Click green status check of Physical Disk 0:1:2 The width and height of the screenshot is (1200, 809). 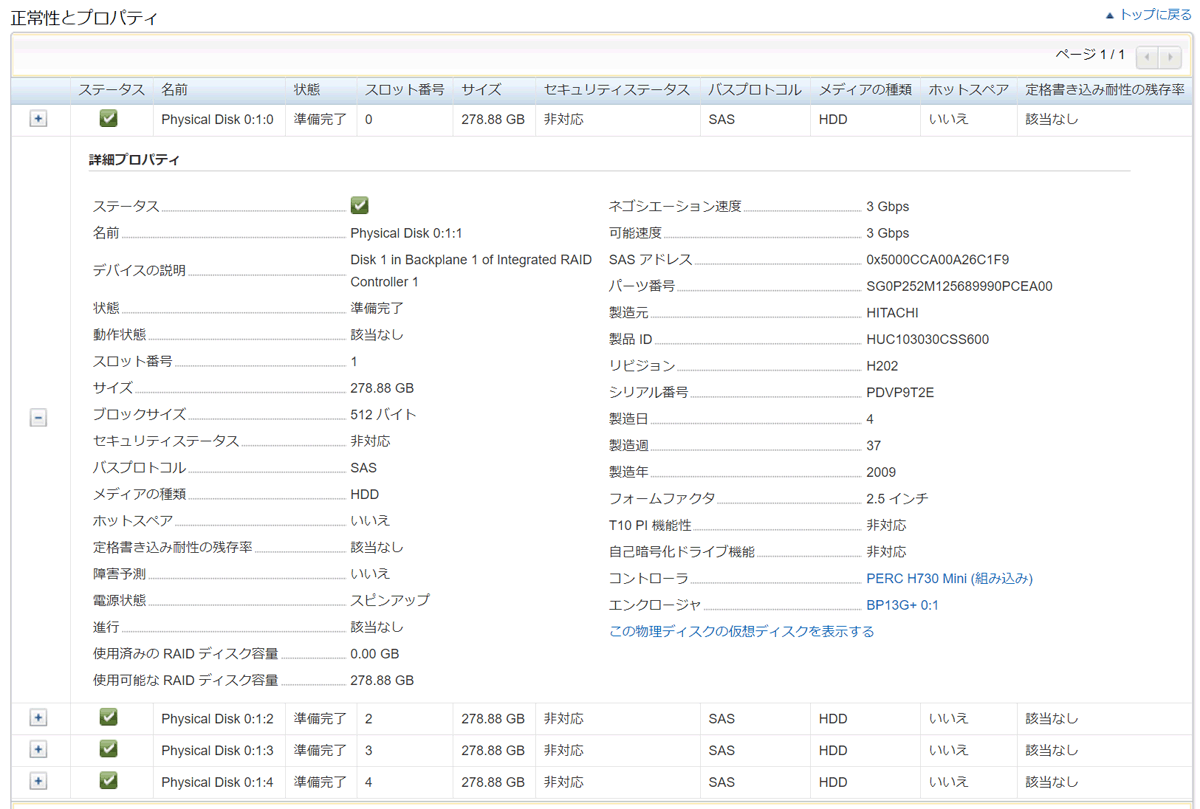(x=109, y=717)
